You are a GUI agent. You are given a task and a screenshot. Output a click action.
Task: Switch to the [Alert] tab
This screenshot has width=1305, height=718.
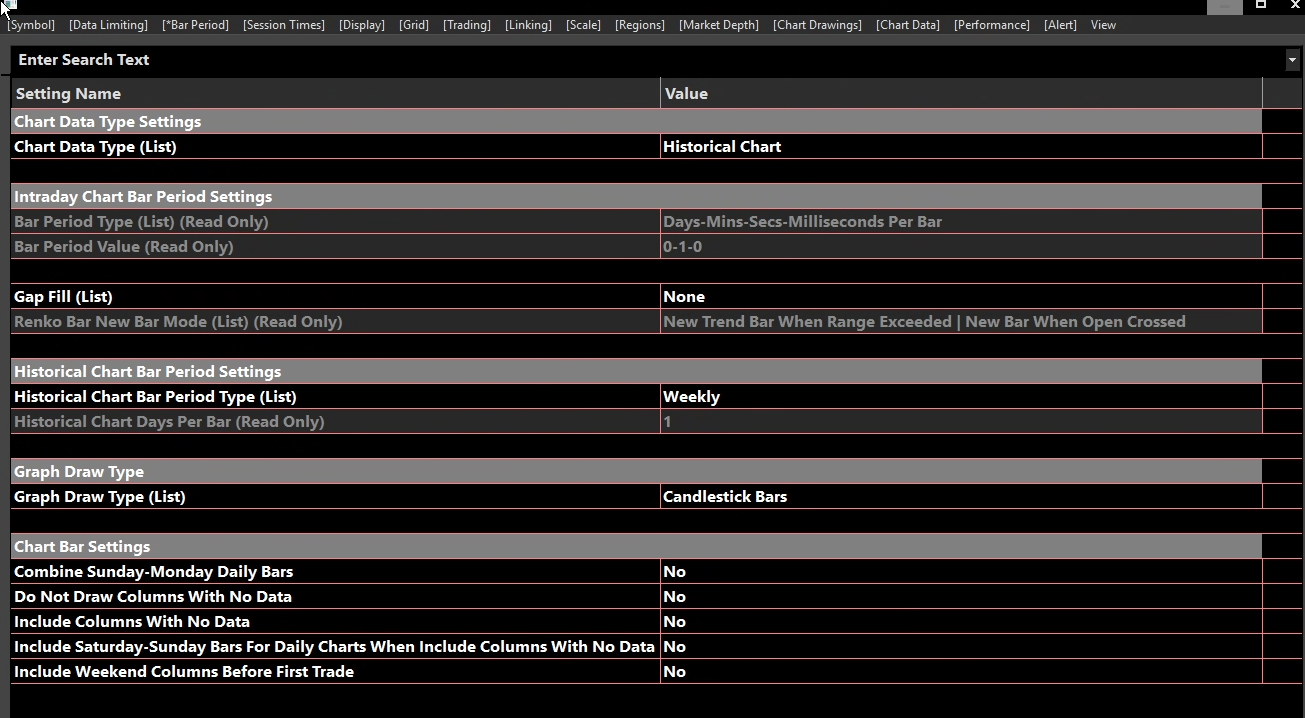click(1060, 25)
